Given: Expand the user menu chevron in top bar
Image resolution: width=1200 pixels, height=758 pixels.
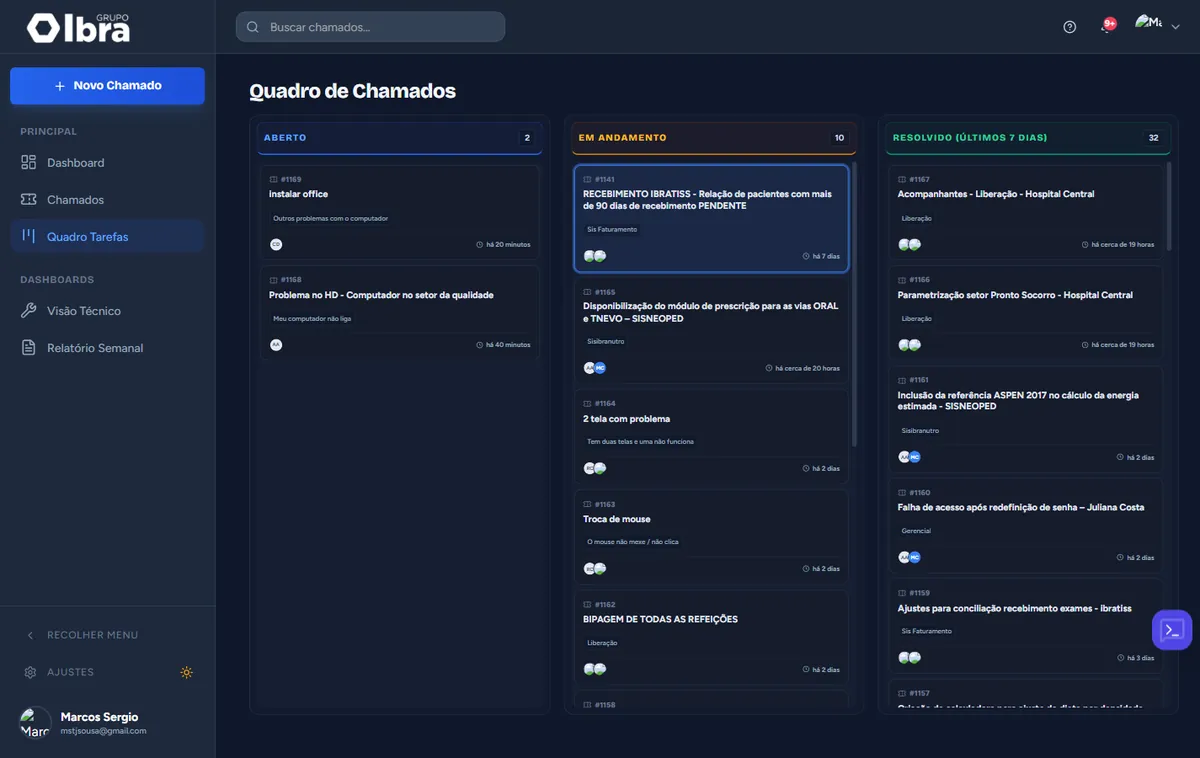Looking at the screenshot, I should tap(1176, 27).
